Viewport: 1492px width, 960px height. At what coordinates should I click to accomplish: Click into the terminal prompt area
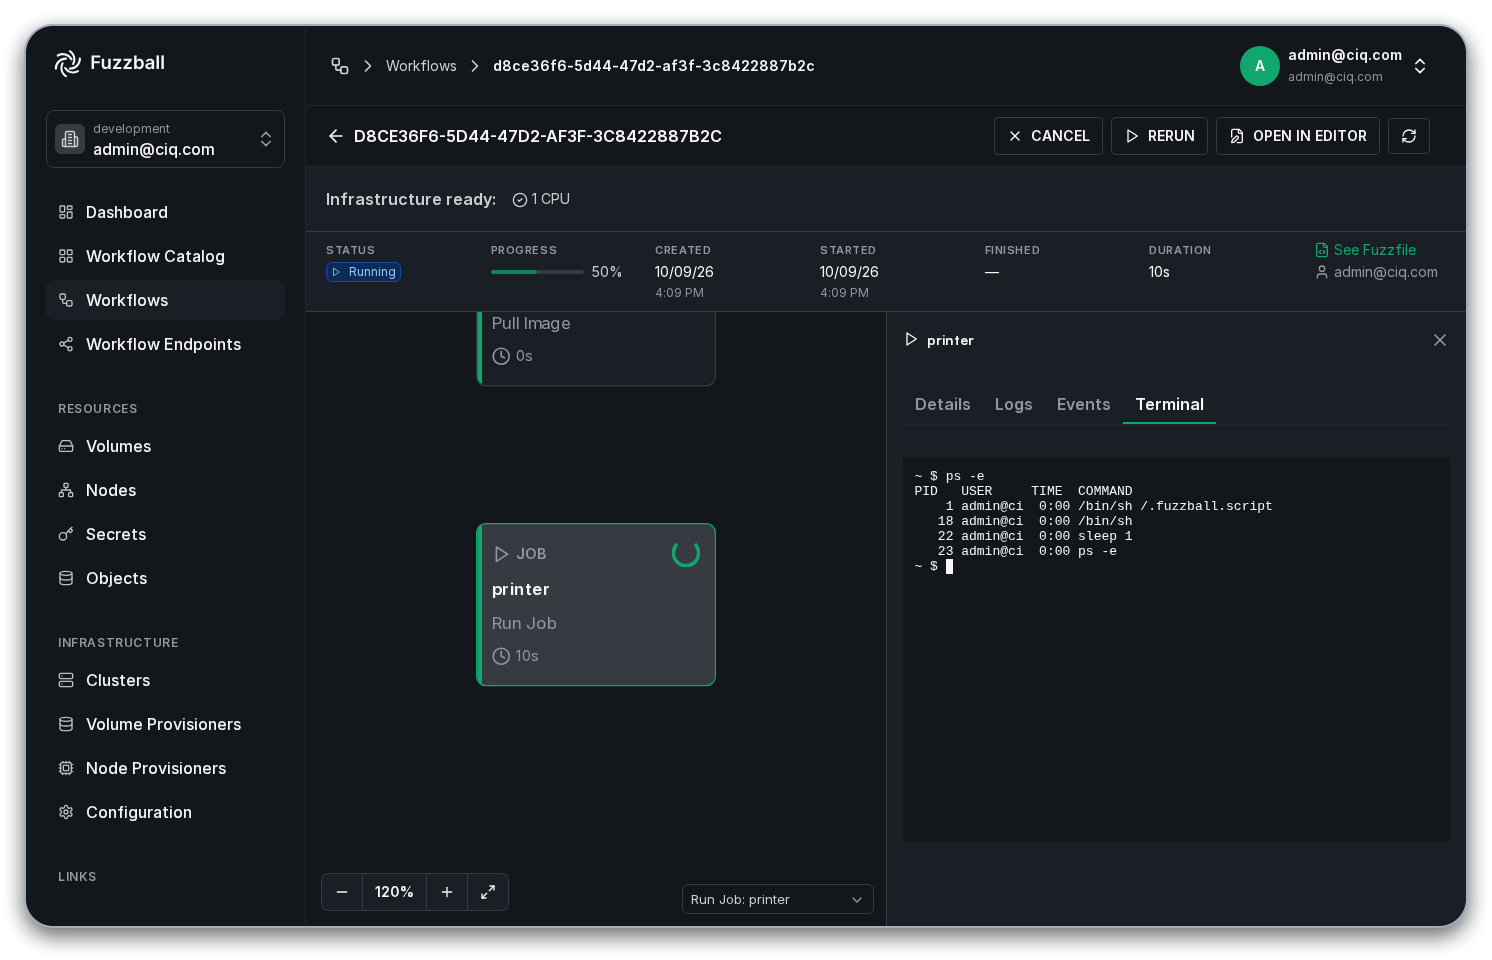pos(1176,649)
